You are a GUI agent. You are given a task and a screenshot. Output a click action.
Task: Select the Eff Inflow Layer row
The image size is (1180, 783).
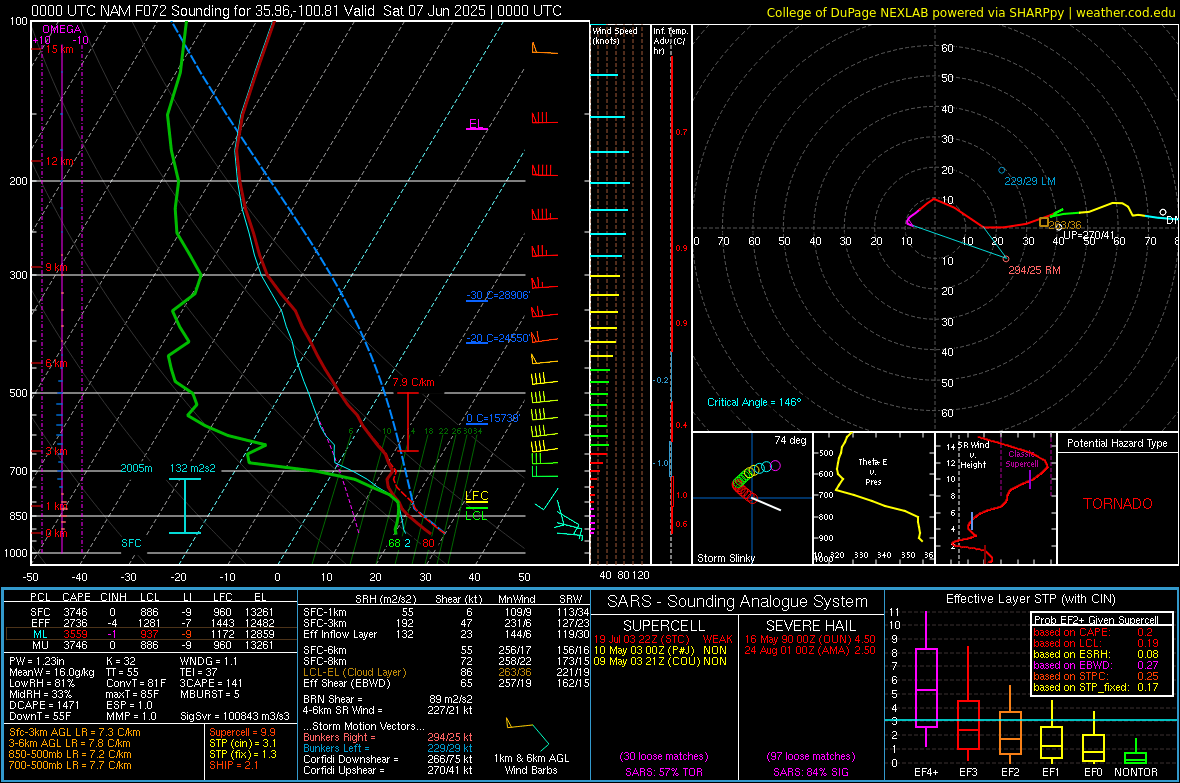click(446, 634)
